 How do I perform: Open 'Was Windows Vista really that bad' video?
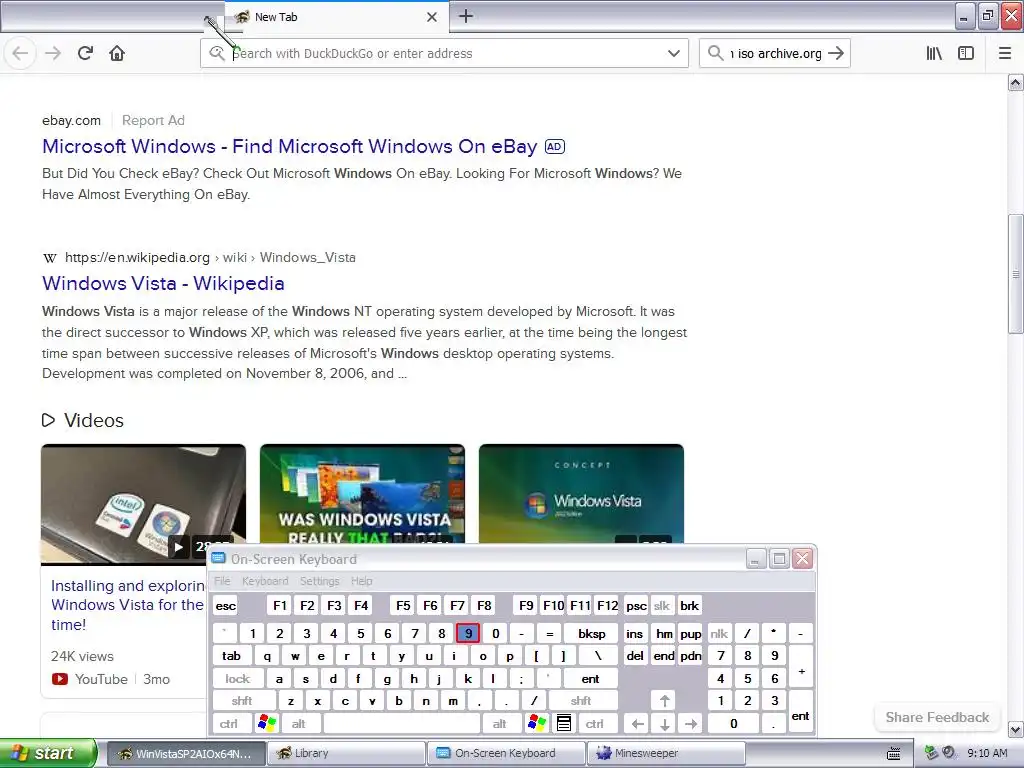pos(362,494)
